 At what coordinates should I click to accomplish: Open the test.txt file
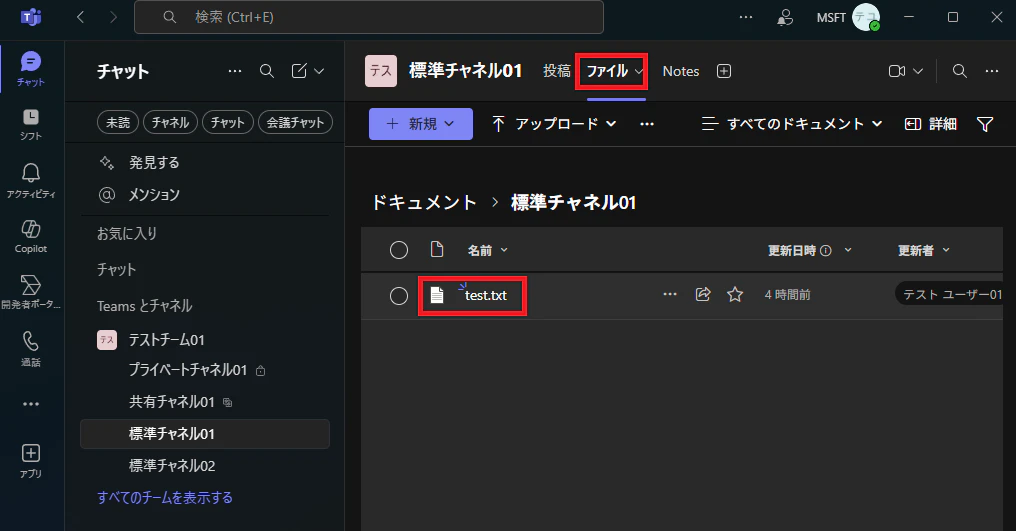[x=485, y=296]
